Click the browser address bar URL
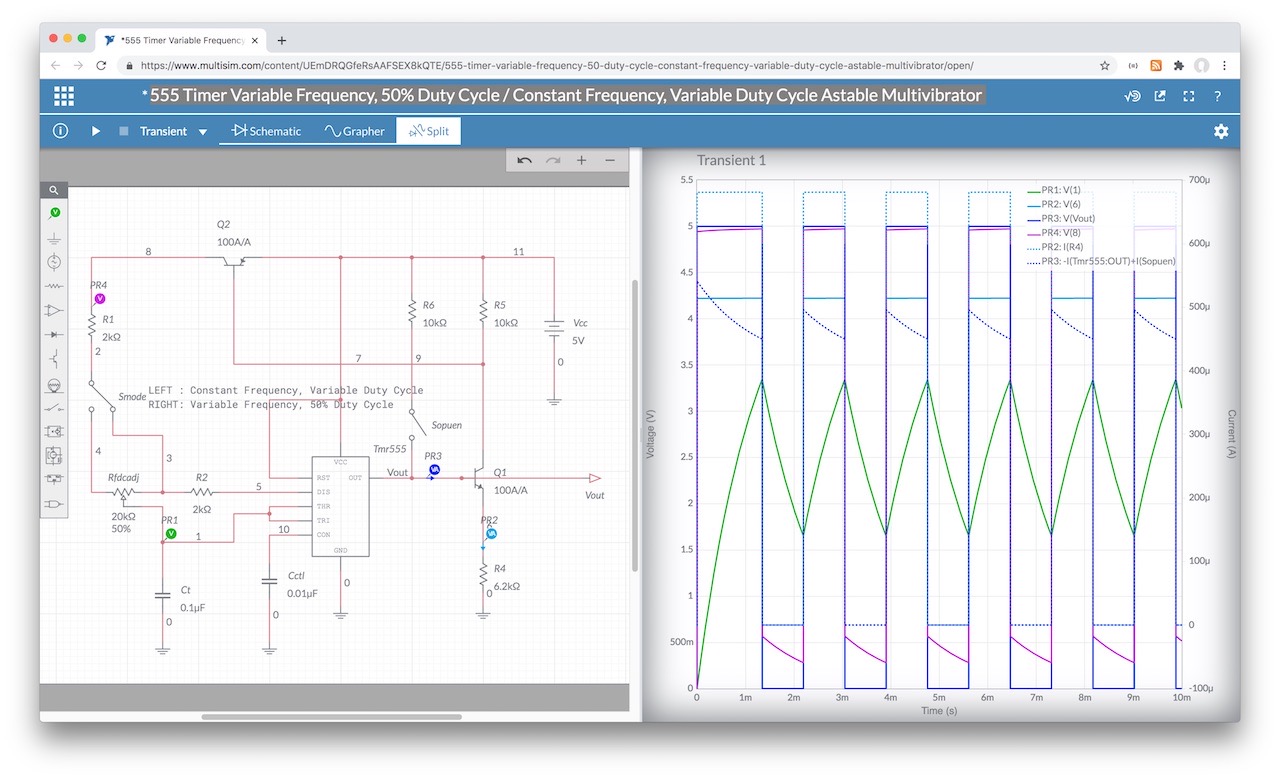 pyautogui.click(x=556, y=65)
